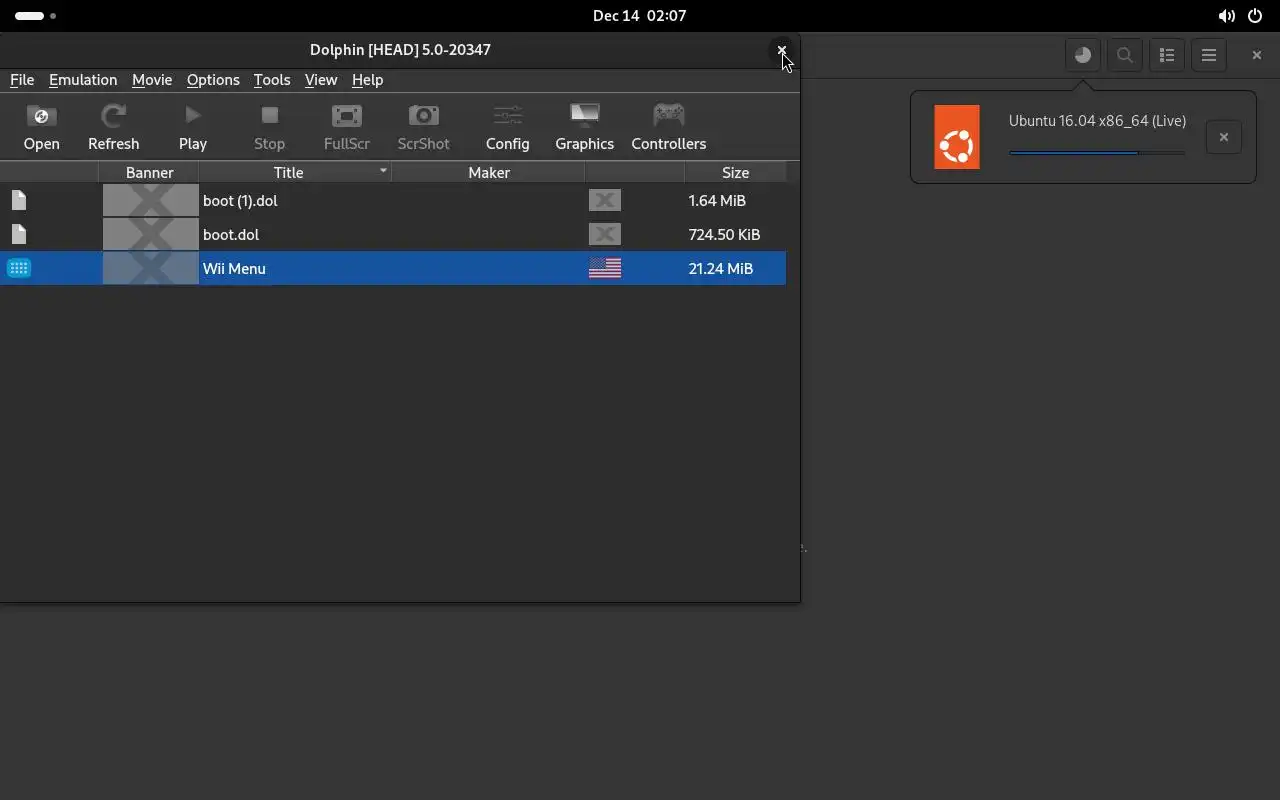Sort list by the Size column header

735,172
